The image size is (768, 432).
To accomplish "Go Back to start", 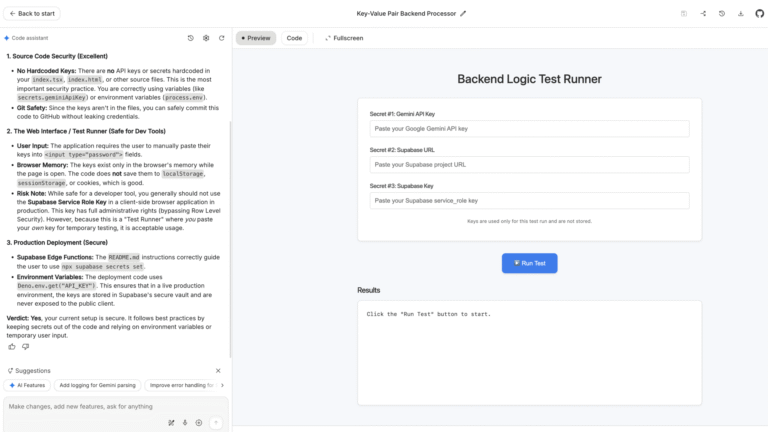I will tap(33, 14).
